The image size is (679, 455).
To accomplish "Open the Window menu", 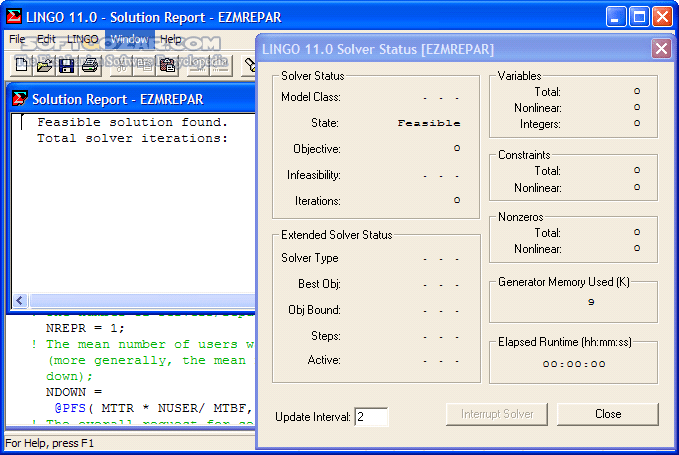I will point(129,39).
